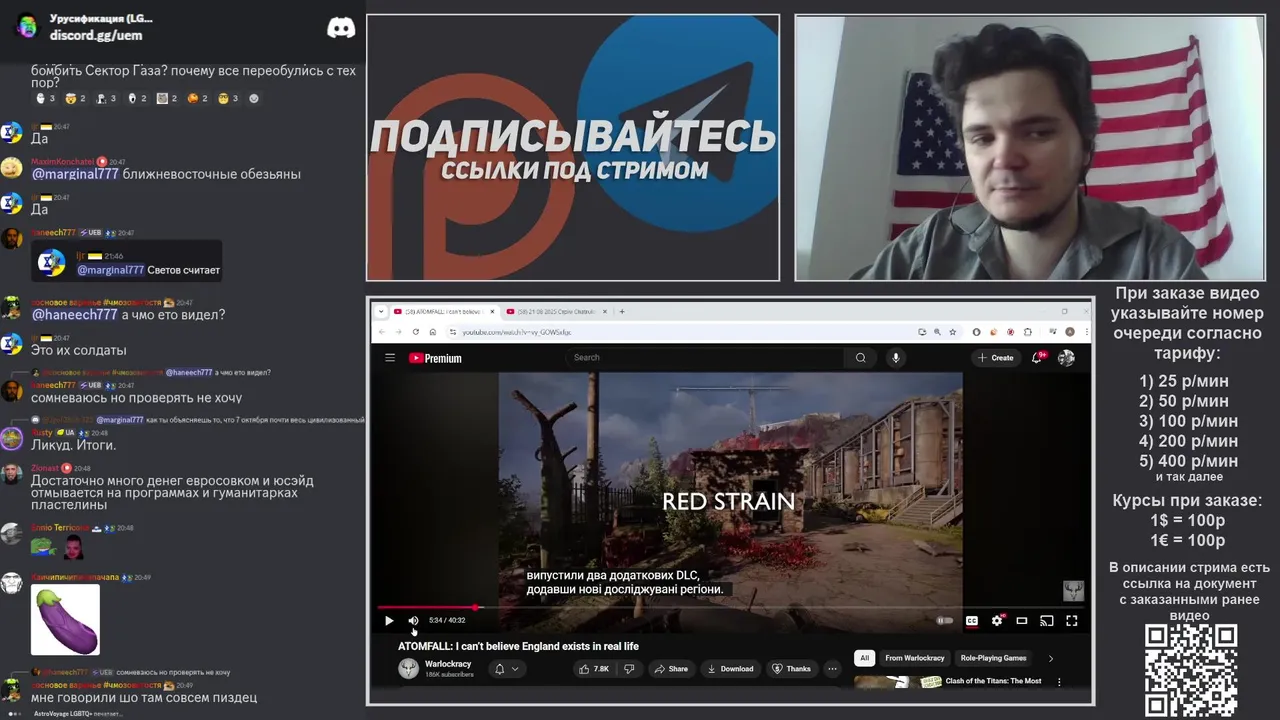Select the Role-Playing Games chip
Viewport: 1280px width, 720px height.
coord(994,658)
